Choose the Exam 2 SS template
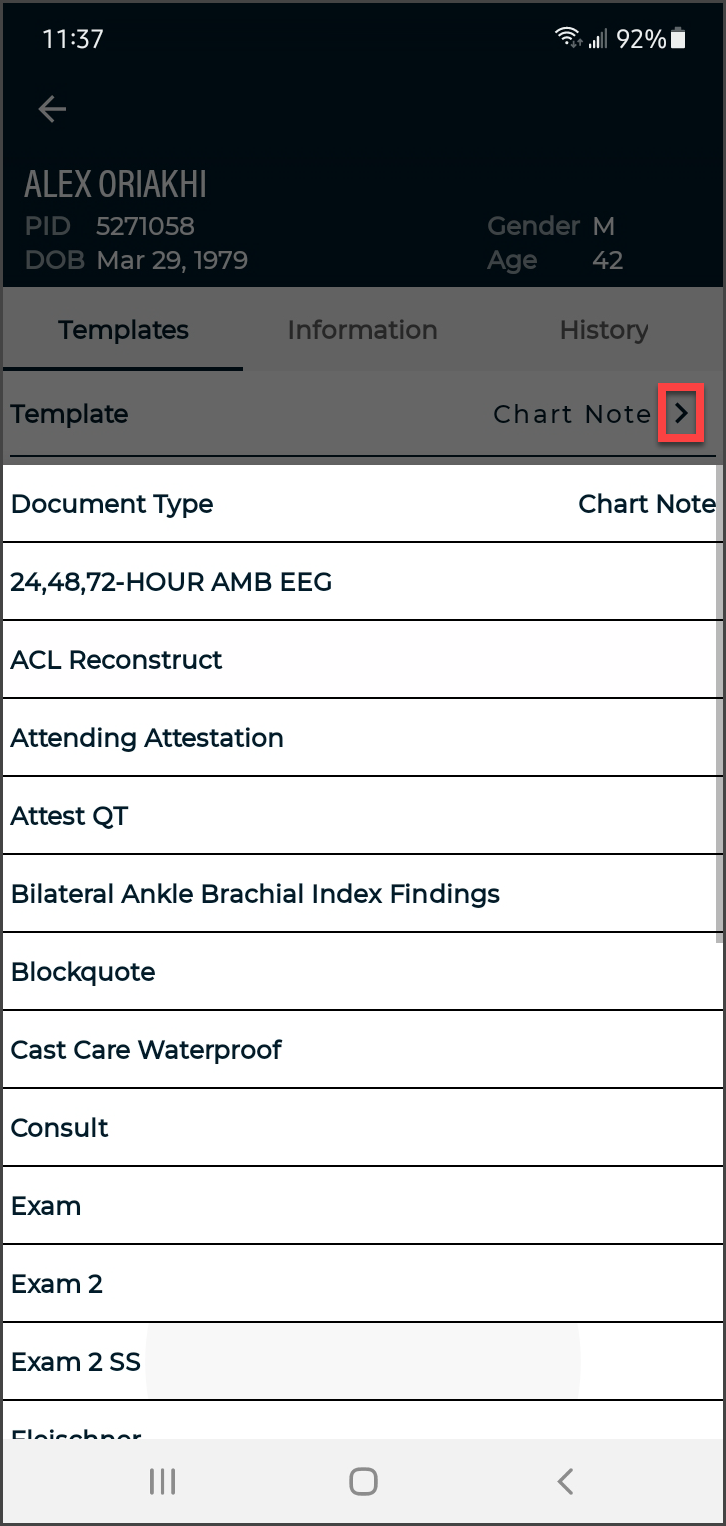Viewport: 726px width, 1526px height. coord(76,1362)
